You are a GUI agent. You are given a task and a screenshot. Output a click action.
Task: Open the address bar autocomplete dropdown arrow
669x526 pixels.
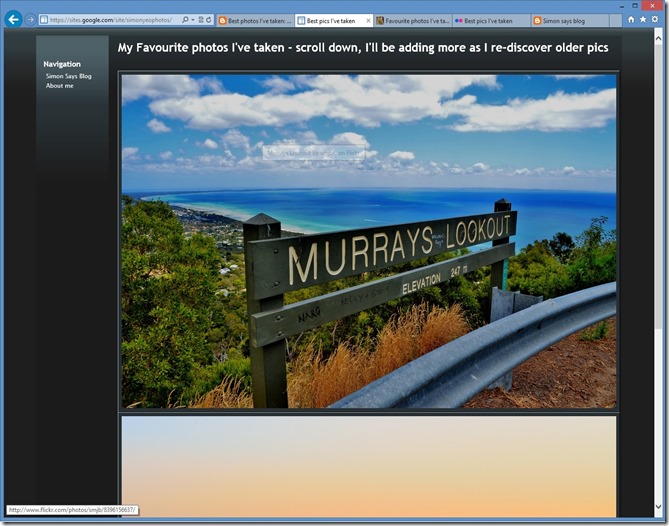click(193, 20)
